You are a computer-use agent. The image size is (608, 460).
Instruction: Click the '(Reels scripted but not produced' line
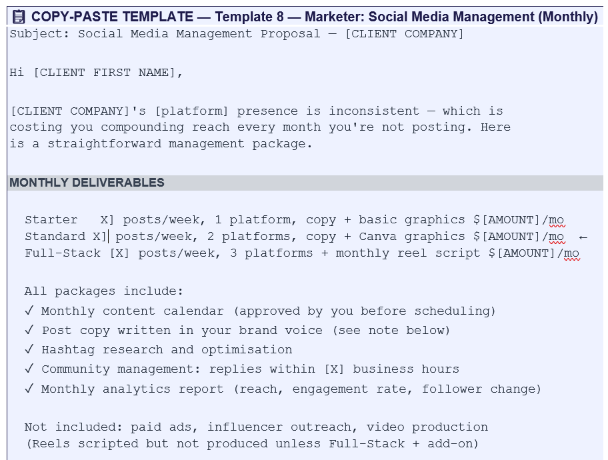point(252,444)
